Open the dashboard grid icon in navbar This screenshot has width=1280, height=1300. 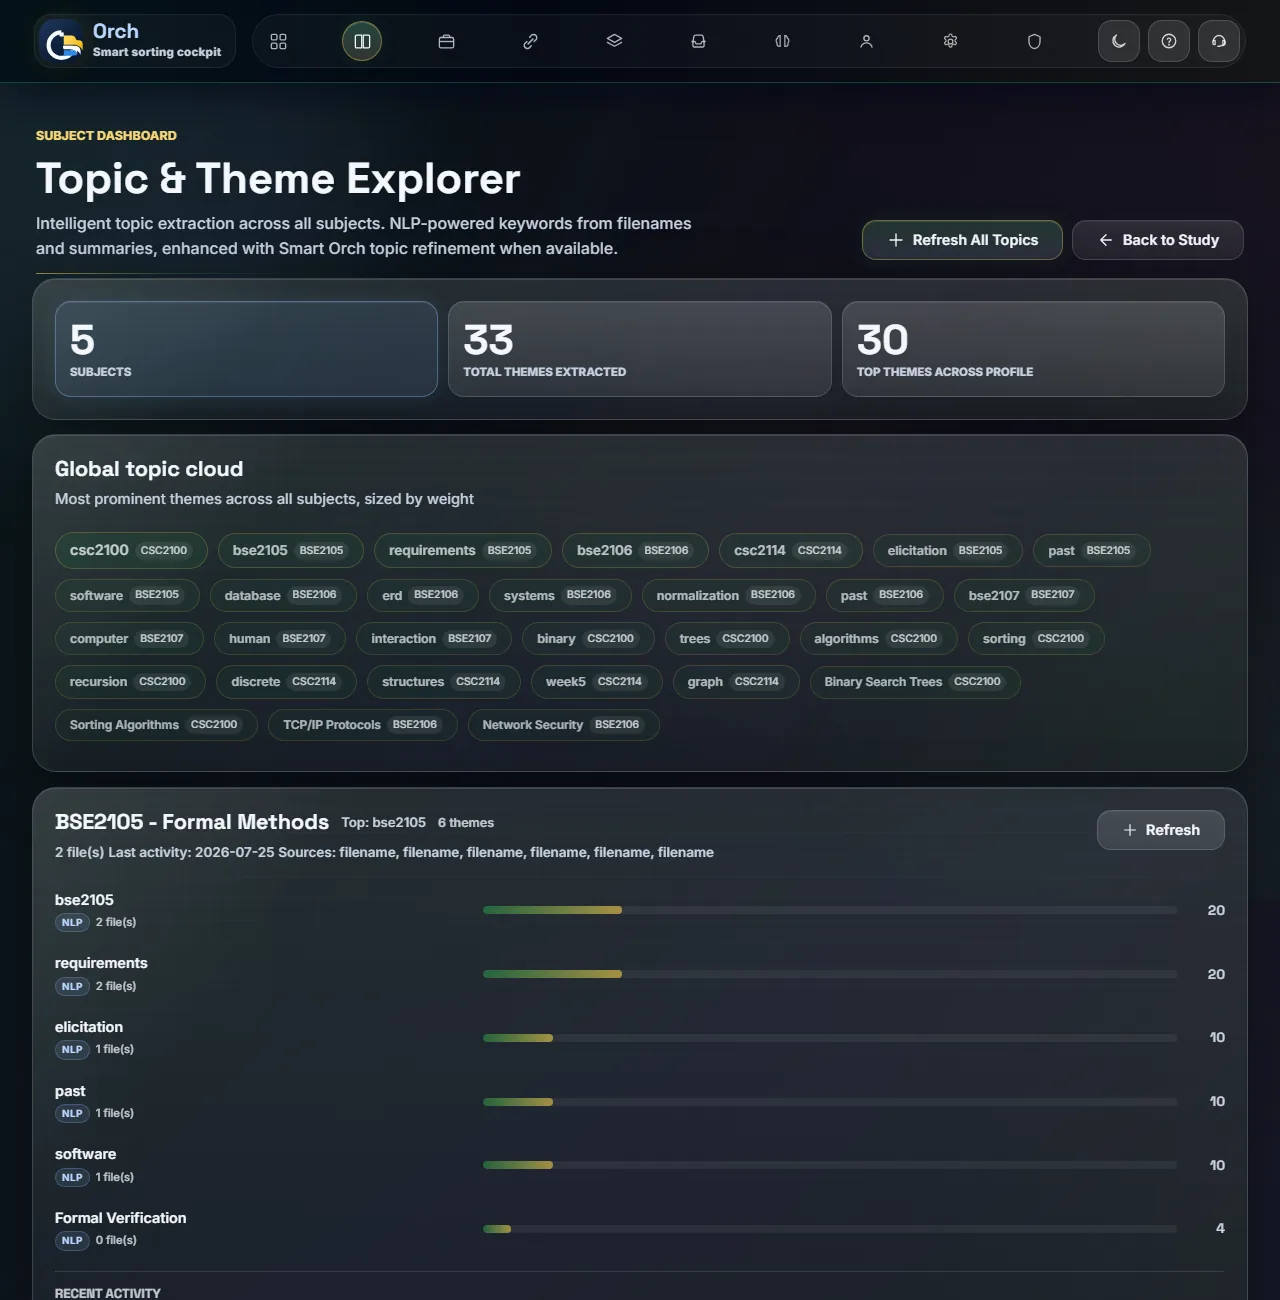[x=278, y=41]
